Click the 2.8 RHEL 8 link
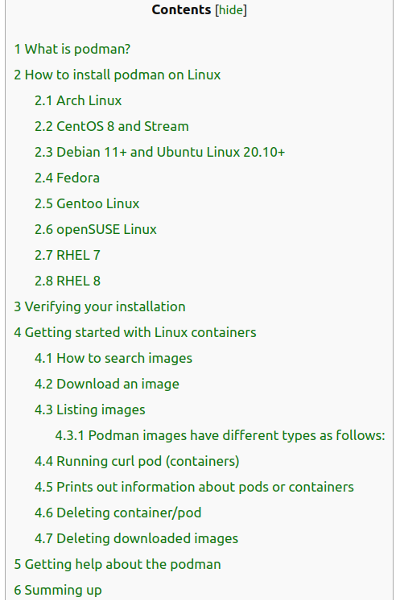Screen dimensions: 400x600 click(x=67, y=281)
